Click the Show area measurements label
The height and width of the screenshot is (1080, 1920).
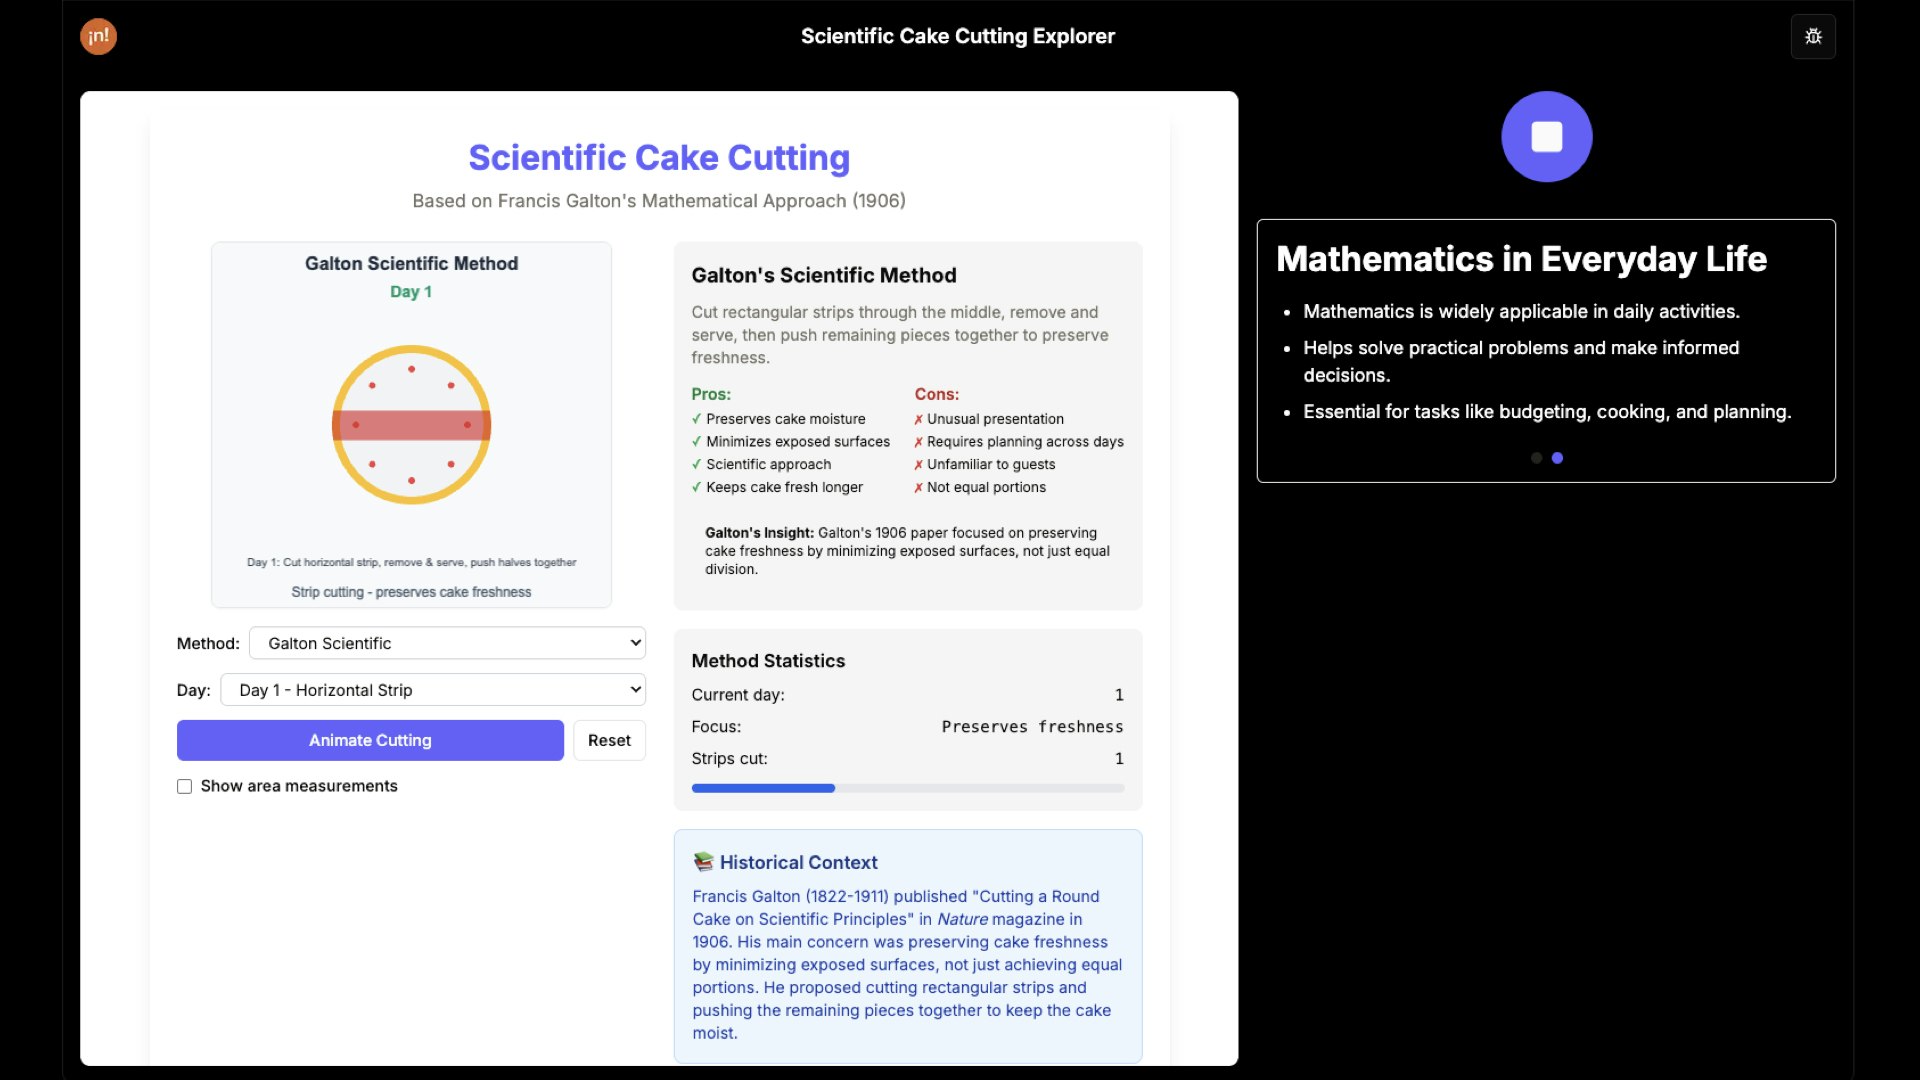point(299,786)
